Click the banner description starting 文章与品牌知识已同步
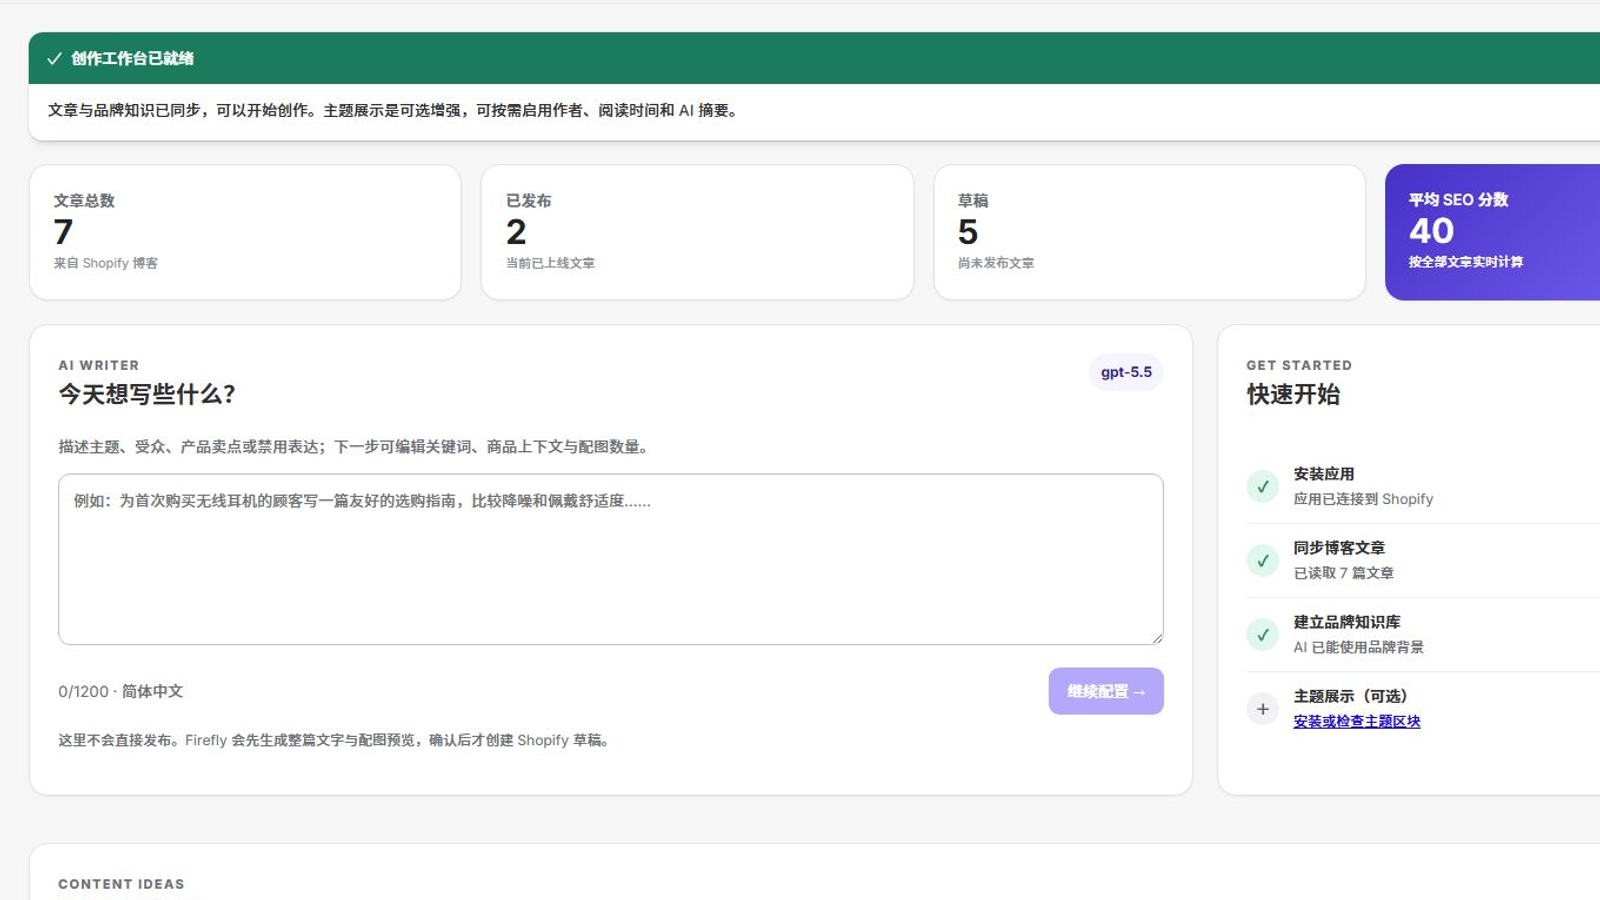 coord(395,111)
